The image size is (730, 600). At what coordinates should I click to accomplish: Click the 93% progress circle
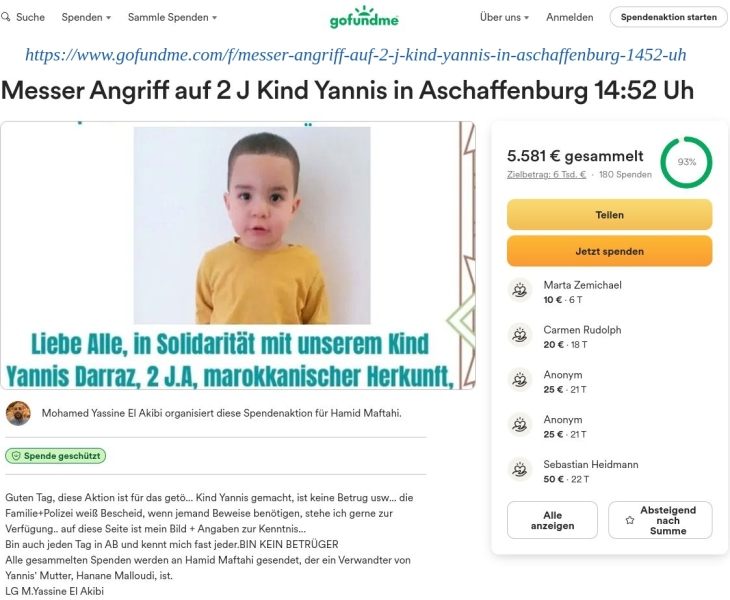coord(686,162)
